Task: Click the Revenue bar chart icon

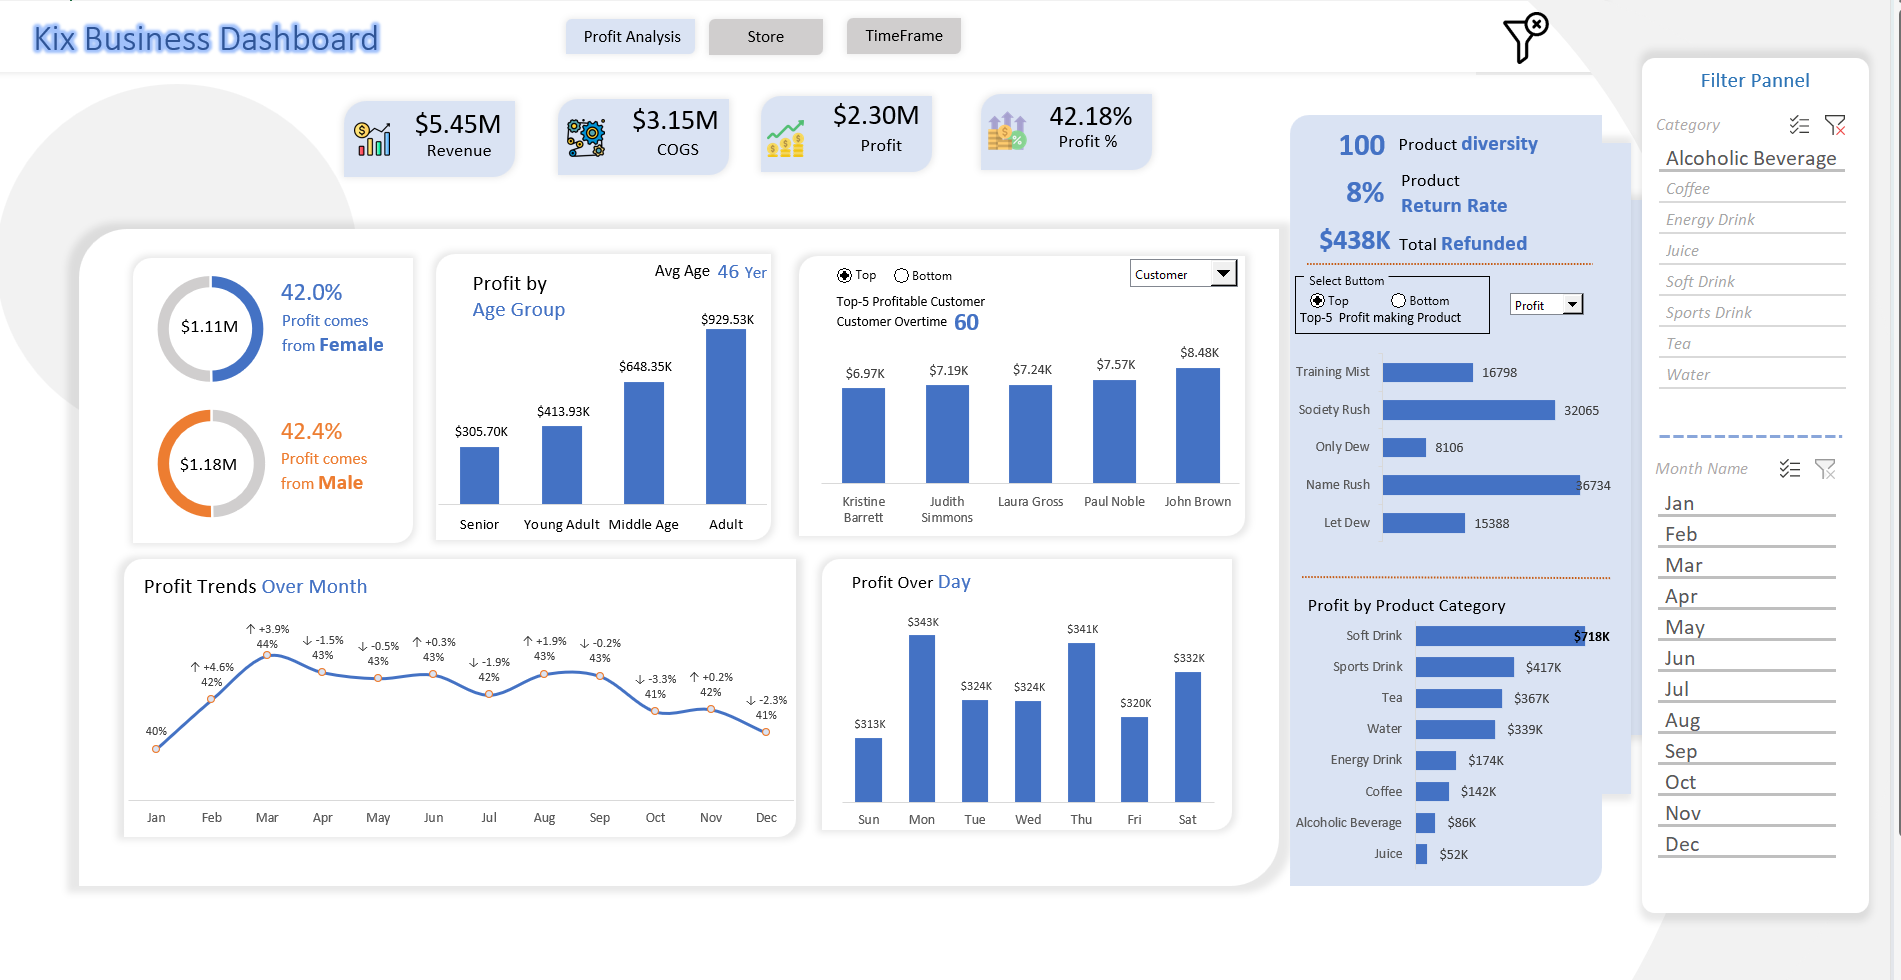Action: point(373,139)
